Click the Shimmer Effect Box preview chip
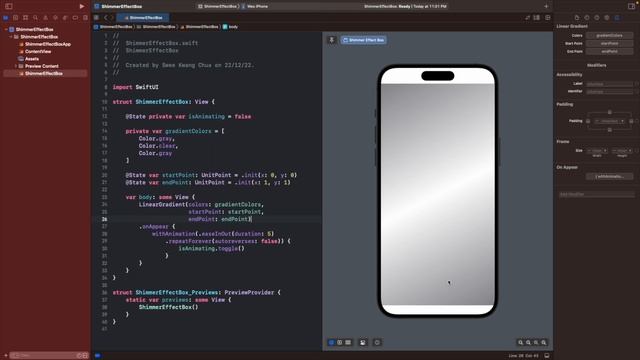The width and height of the screenshot is (640, 360). (x=364, y=40)
